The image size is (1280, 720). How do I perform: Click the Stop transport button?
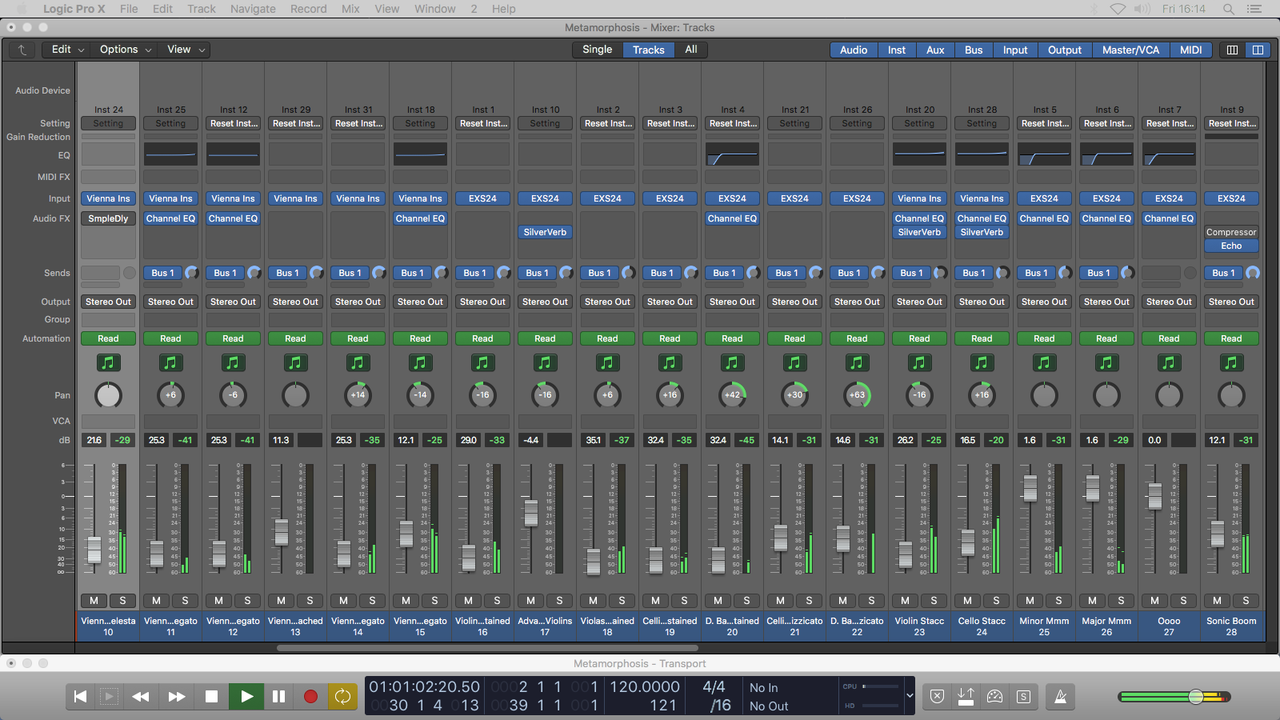tap(211, 697)
